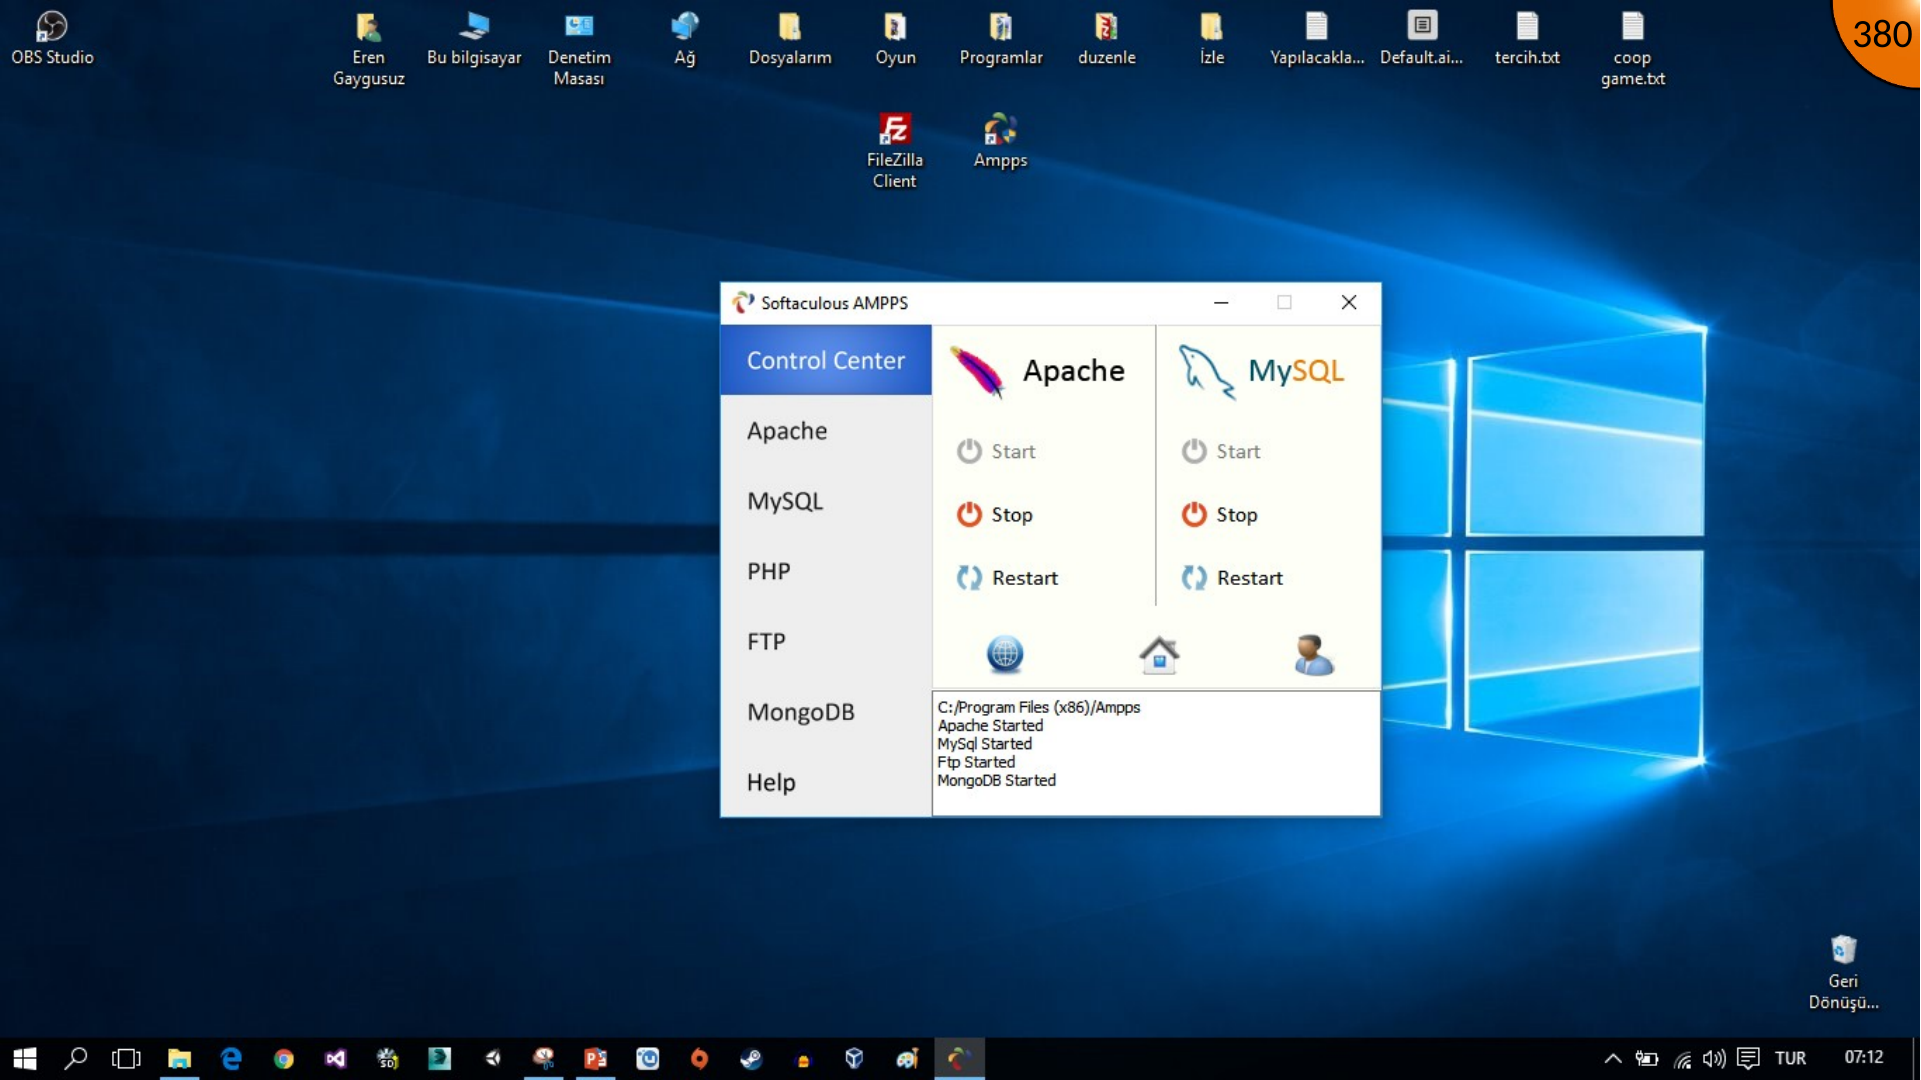Select the Oyun folder icon
Viewport: 1921px width, 1080px height.
pos(895,38)
